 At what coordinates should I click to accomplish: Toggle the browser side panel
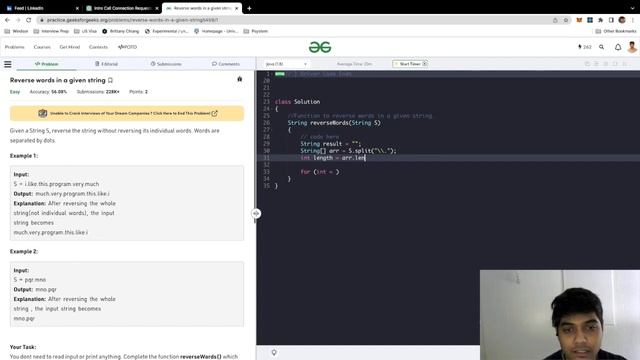tap(611, 20)
